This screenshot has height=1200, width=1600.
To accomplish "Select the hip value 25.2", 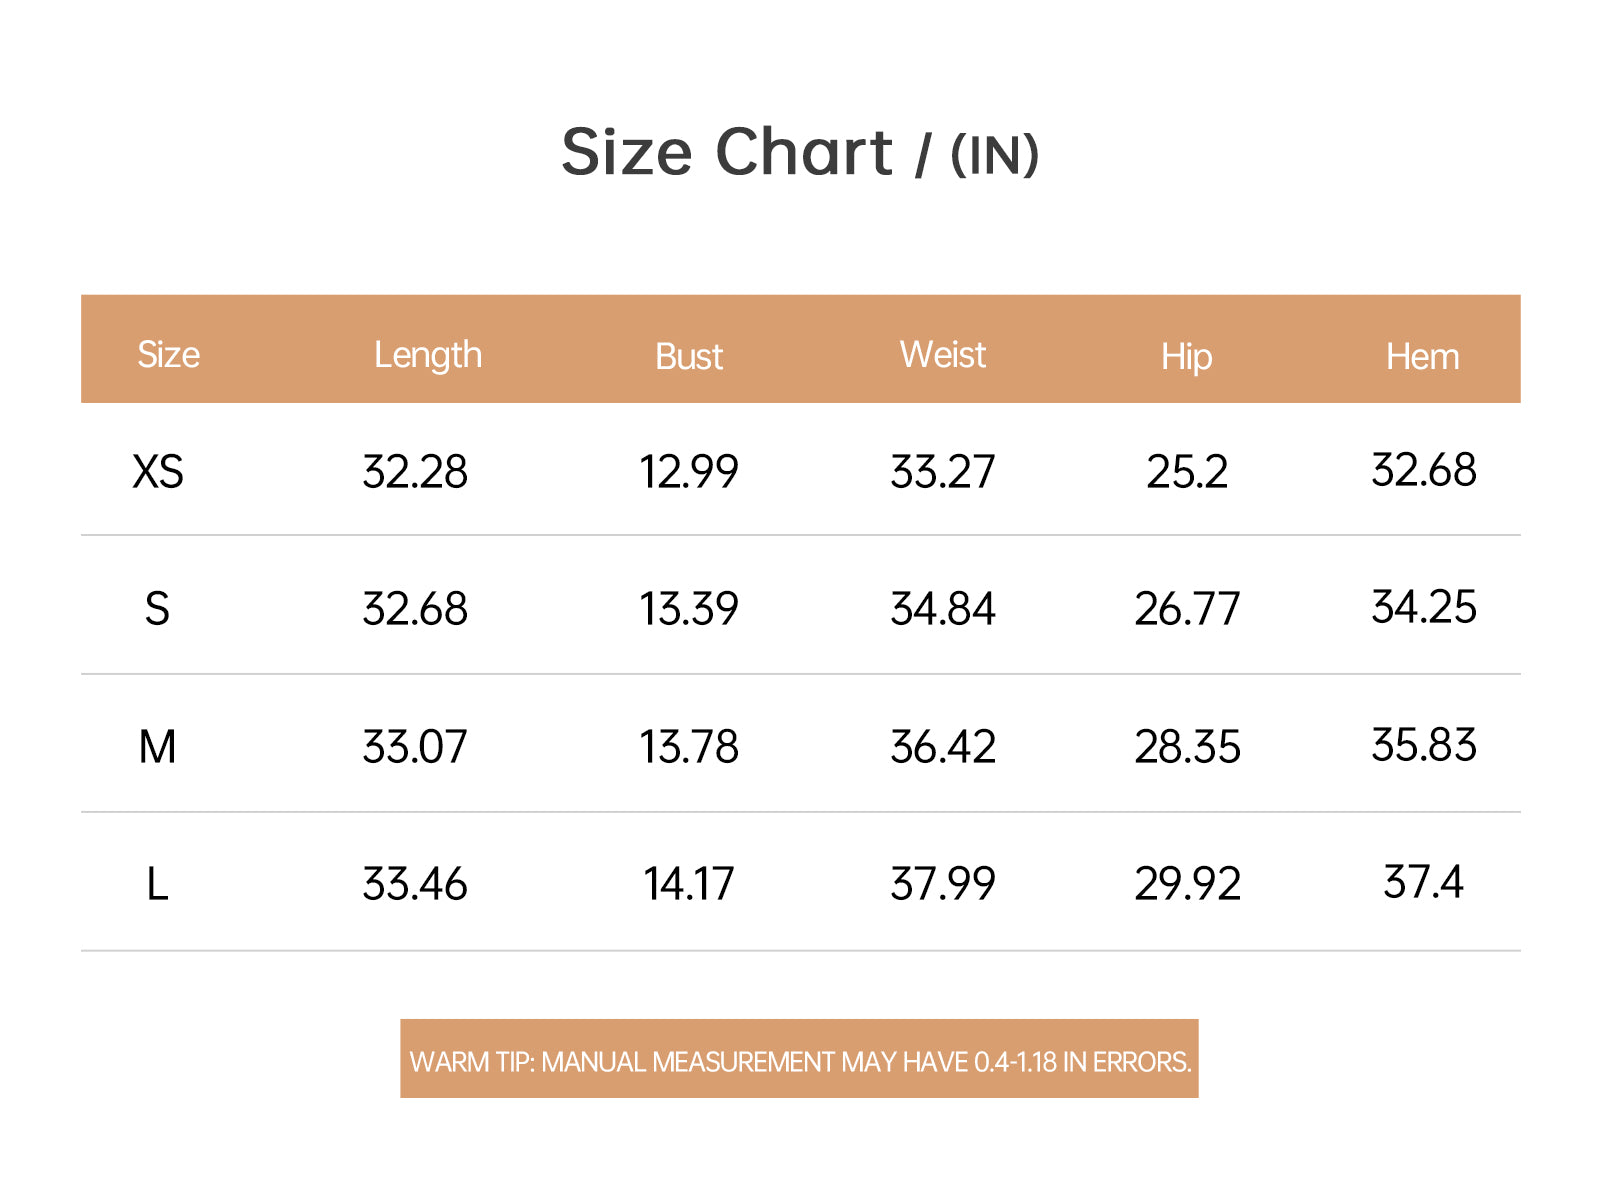I will (1187, 471).
